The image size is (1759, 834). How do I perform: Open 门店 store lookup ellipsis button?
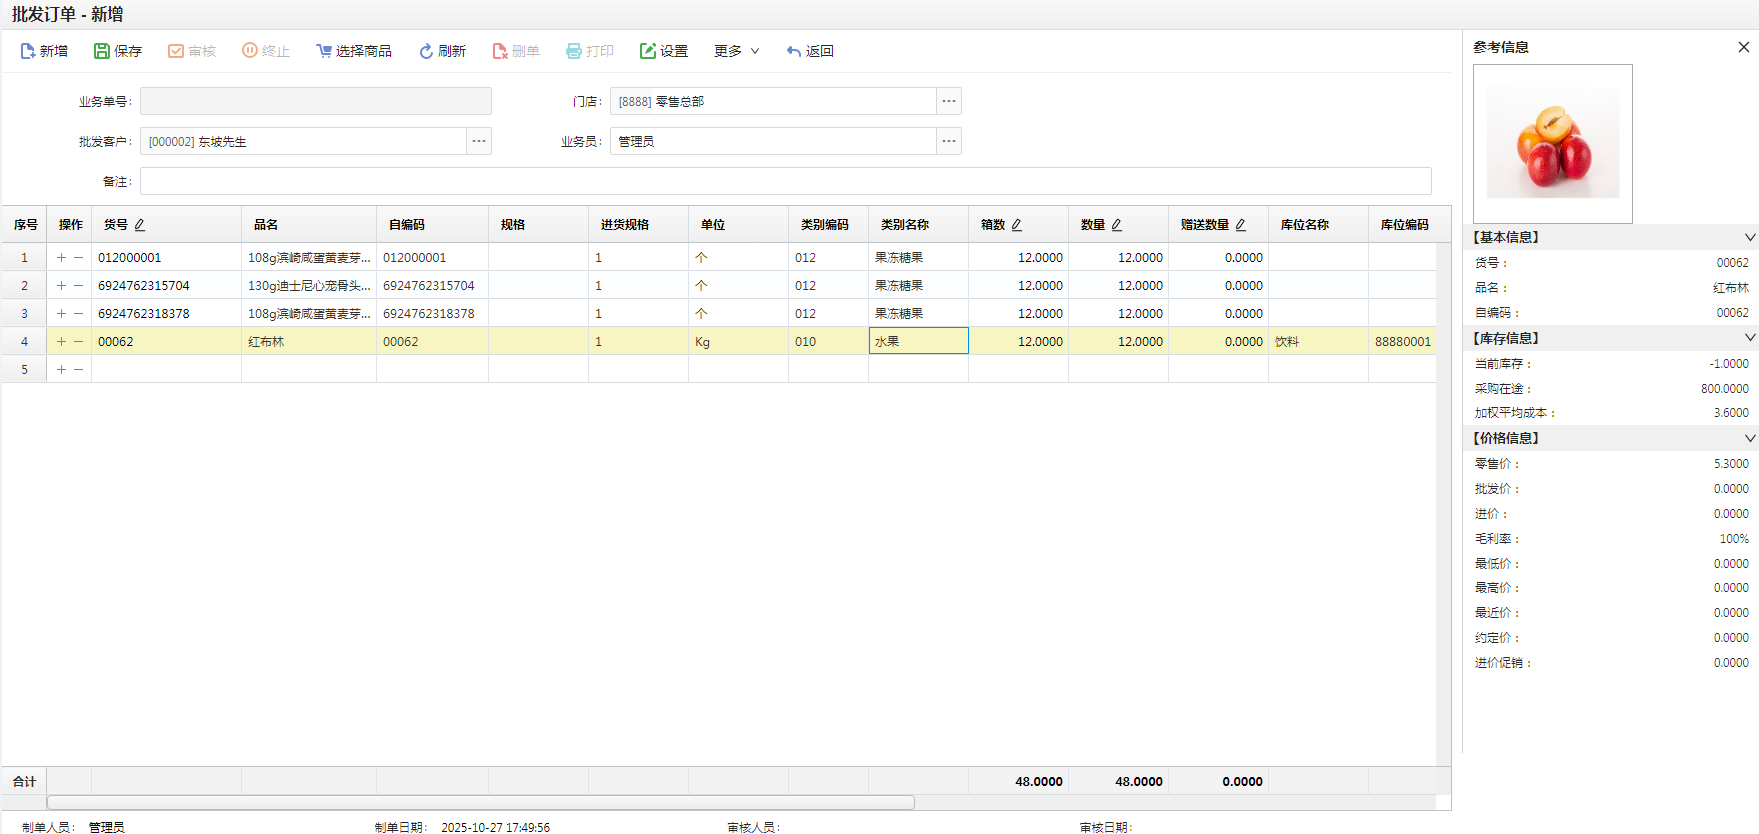[949, 101]
